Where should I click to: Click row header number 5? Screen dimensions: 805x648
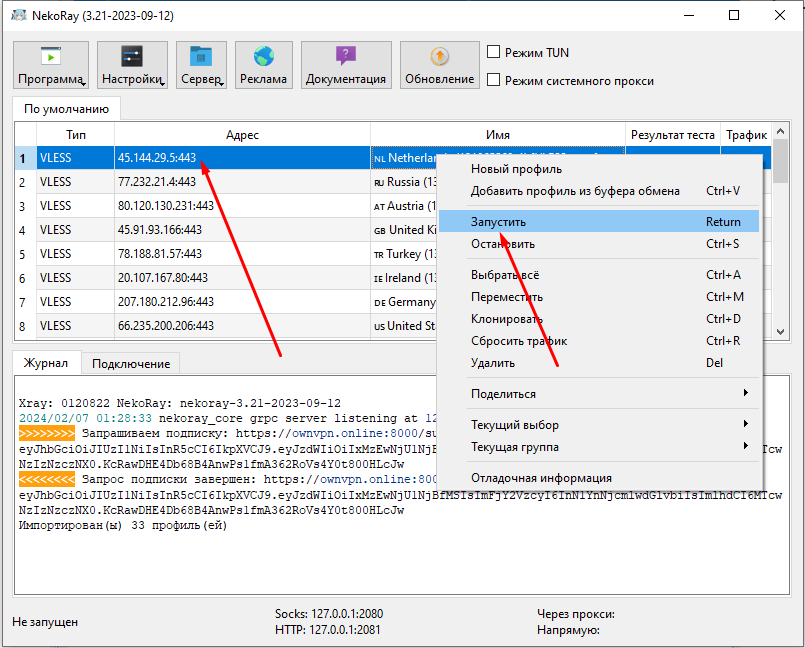pos(25,254)
